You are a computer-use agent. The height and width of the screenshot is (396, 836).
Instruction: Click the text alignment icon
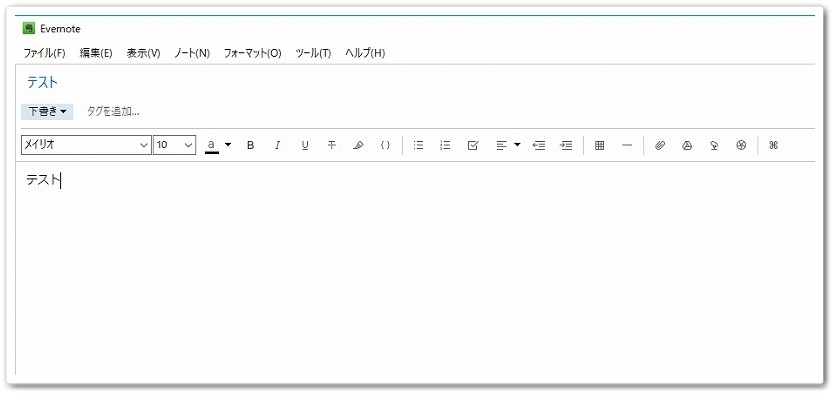pos(501,145)
